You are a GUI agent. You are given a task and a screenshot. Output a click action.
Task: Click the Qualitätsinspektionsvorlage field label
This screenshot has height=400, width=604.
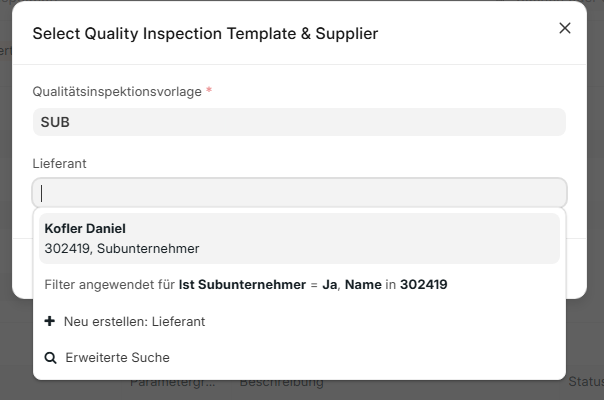click(x=117, y=91)
